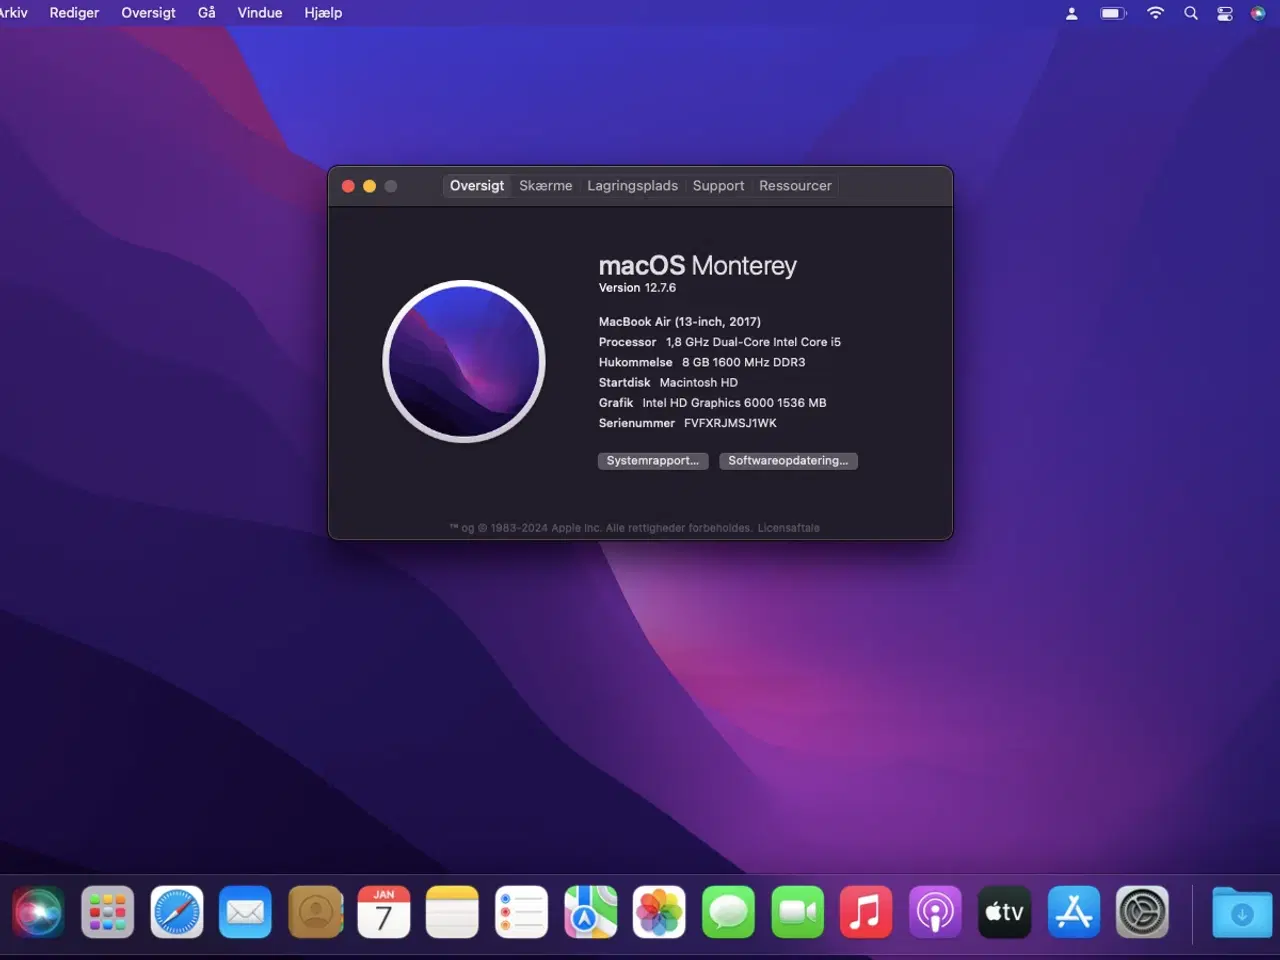Switch to the Lagringsplads tab

(x=633, y=186)
